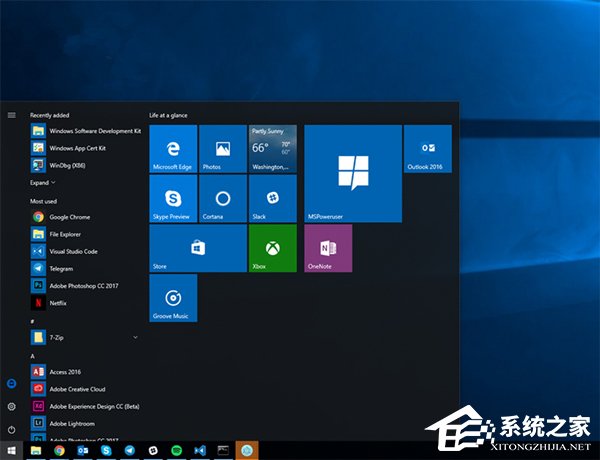Click the Windows Start button

point(11,450)
